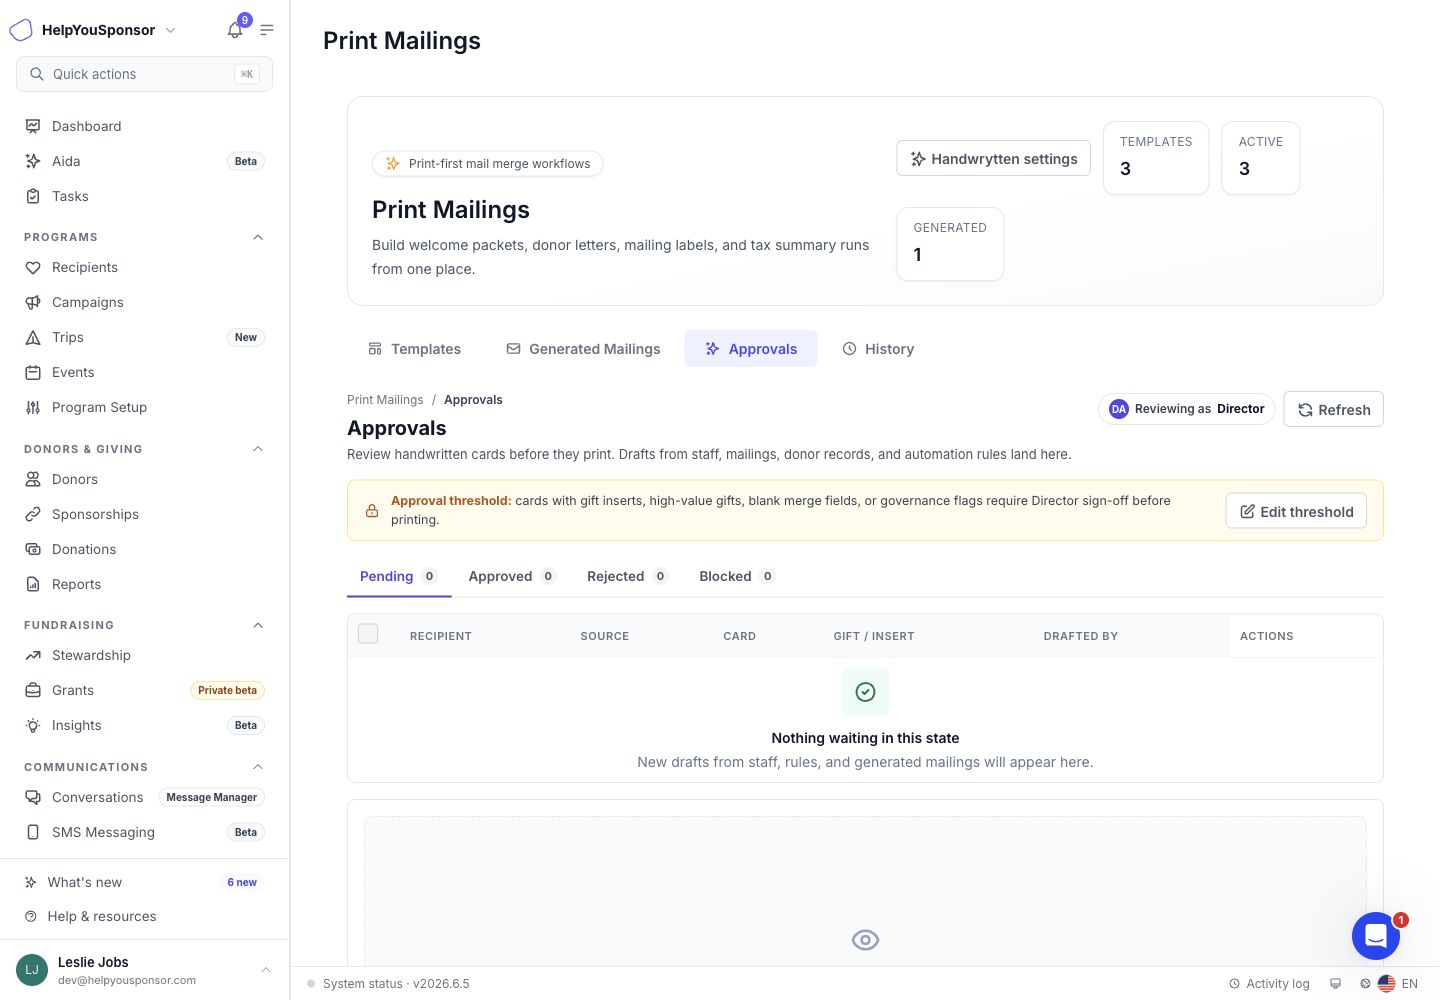
Task: Switch to the Generated Mailings tab
Action: [583, 349]
